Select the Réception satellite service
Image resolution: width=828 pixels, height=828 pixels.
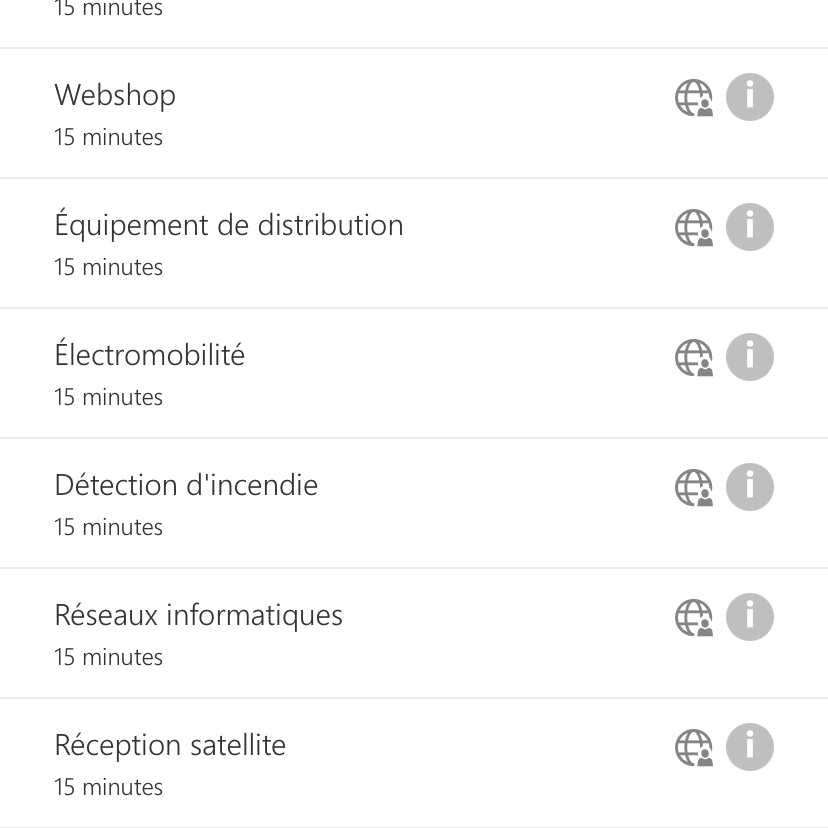170,745
